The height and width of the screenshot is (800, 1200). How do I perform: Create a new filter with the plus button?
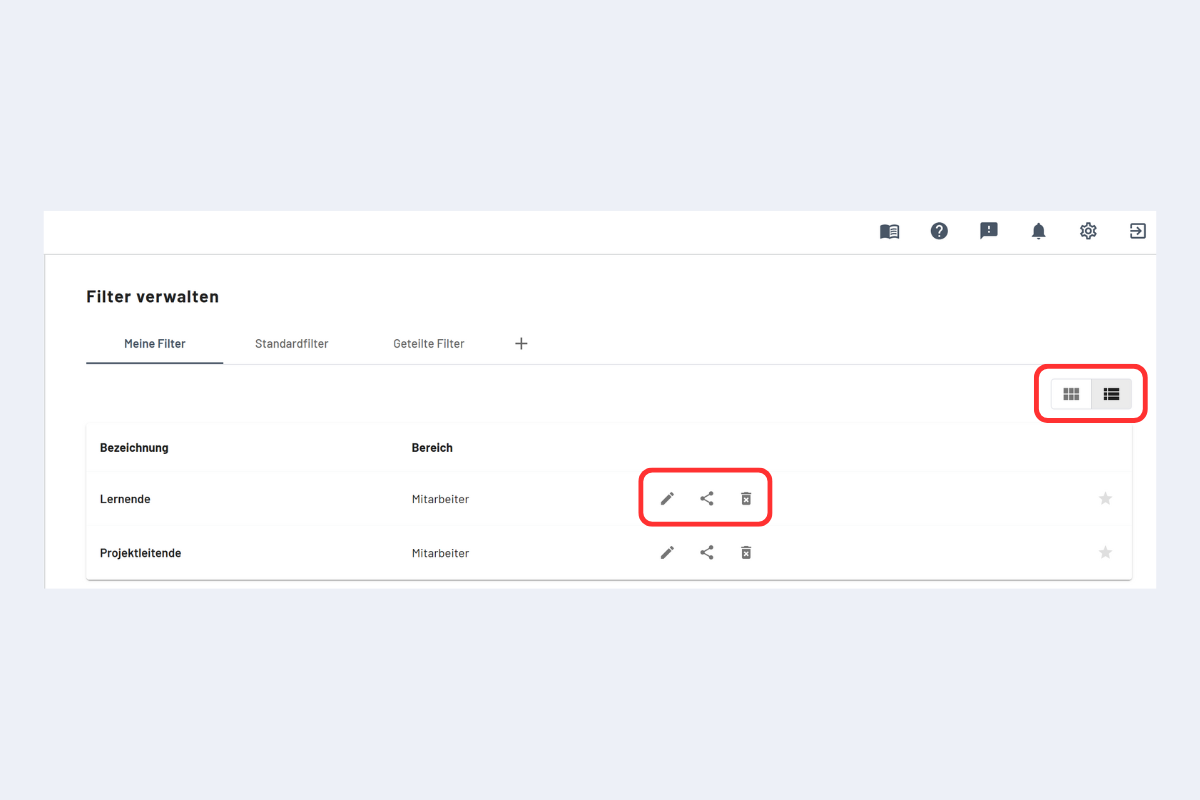tap(521, 343)
